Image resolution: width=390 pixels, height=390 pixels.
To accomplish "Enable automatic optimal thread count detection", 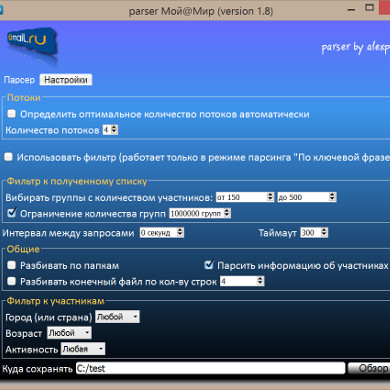I will pos(12,114).
